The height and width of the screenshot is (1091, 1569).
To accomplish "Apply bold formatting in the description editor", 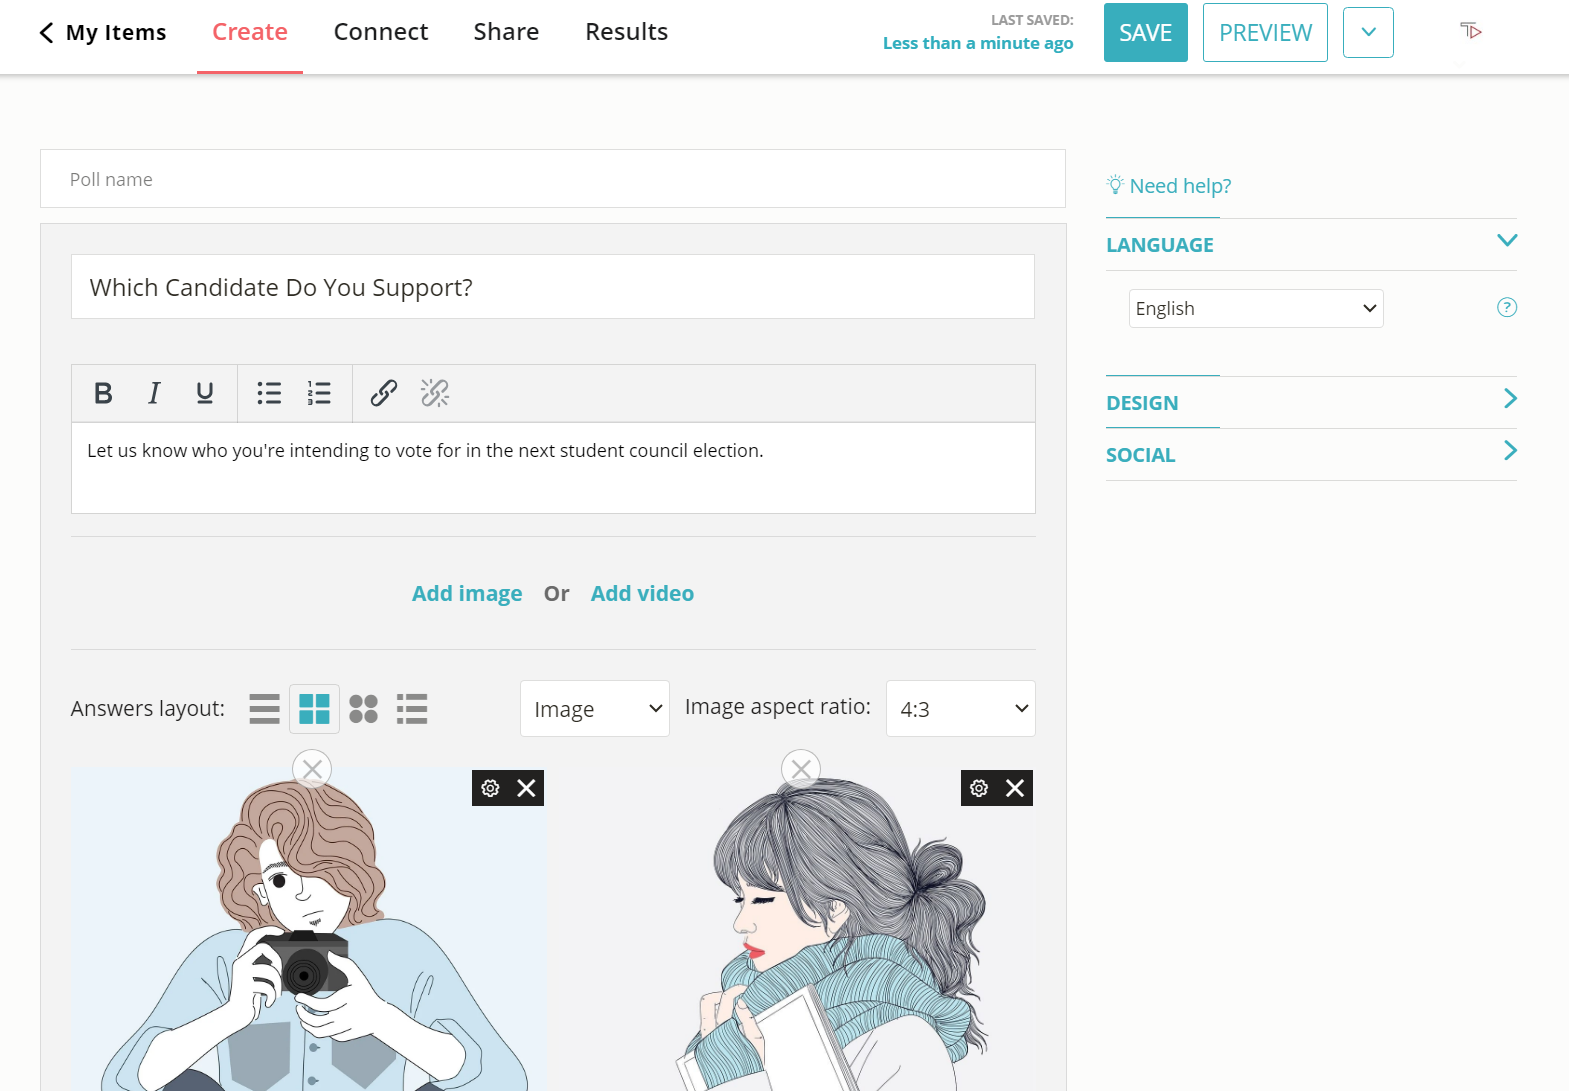I will click(x=103, y=393).
